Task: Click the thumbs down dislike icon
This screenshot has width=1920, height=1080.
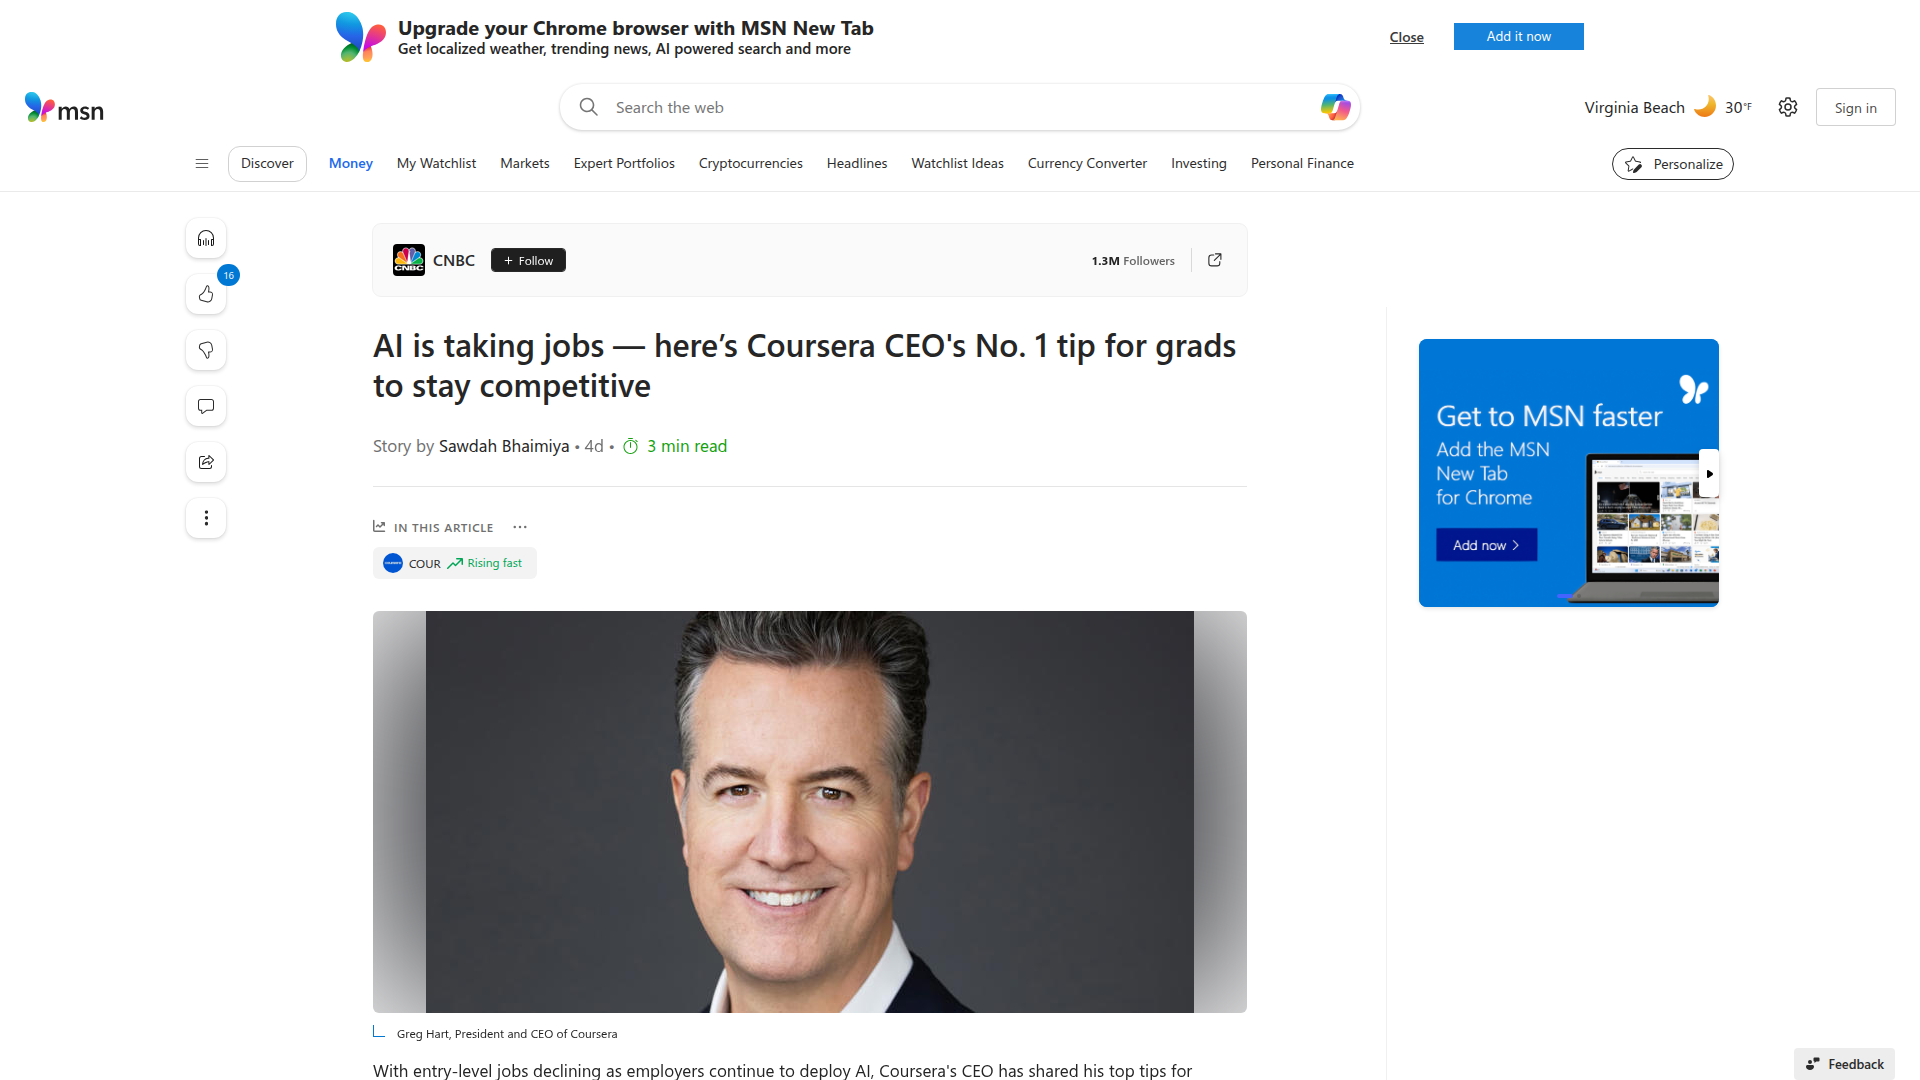Action: click(x=206, y=350)
